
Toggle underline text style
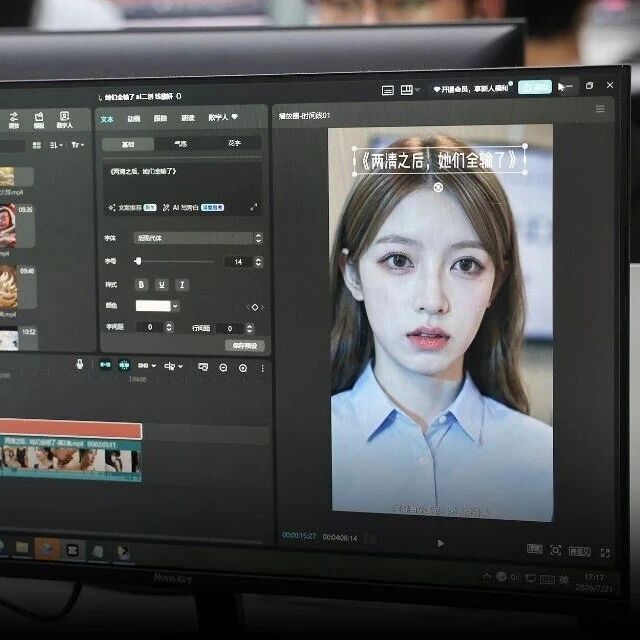coord(162,284)
